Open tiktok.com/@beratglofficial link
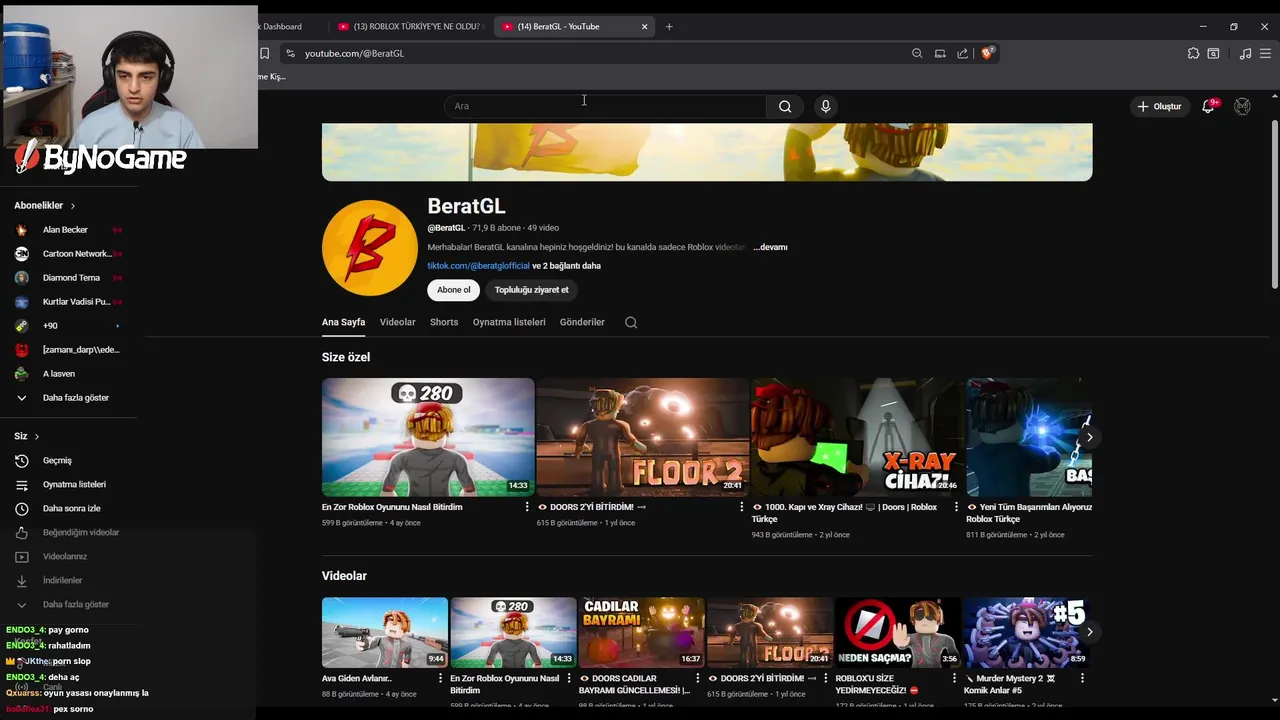The image size is (1280, 720). 478,266
